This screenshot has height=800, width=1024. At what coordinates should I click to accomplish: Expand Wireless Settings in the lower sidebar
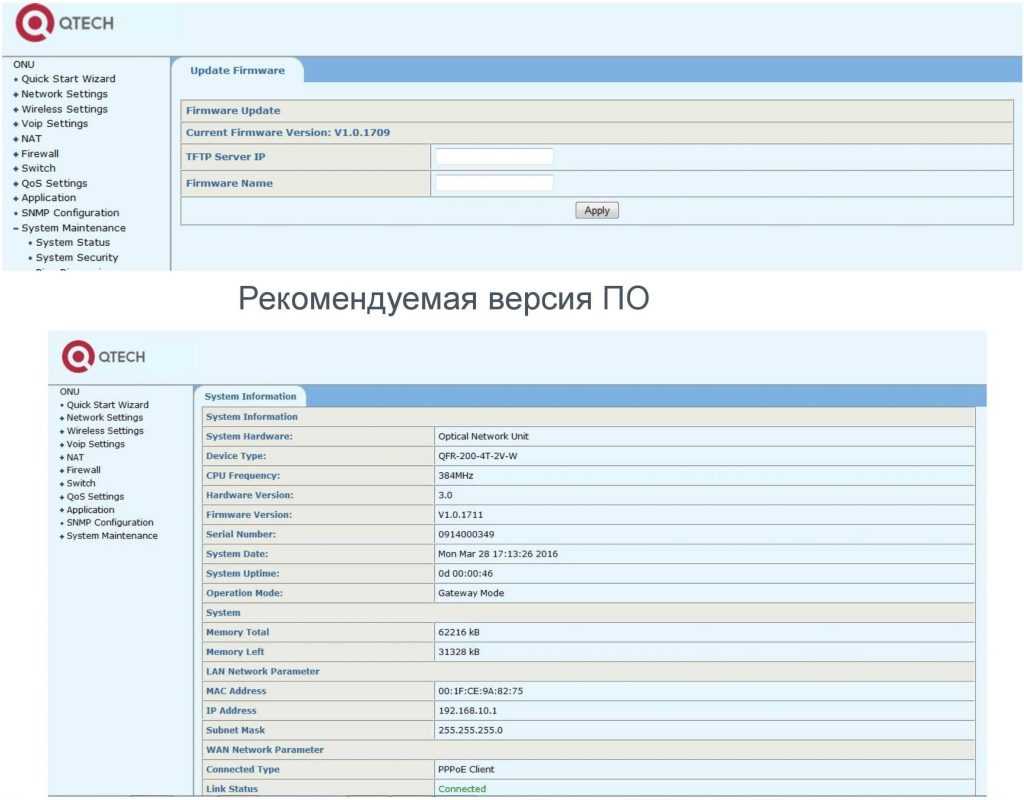coord(104,431)
